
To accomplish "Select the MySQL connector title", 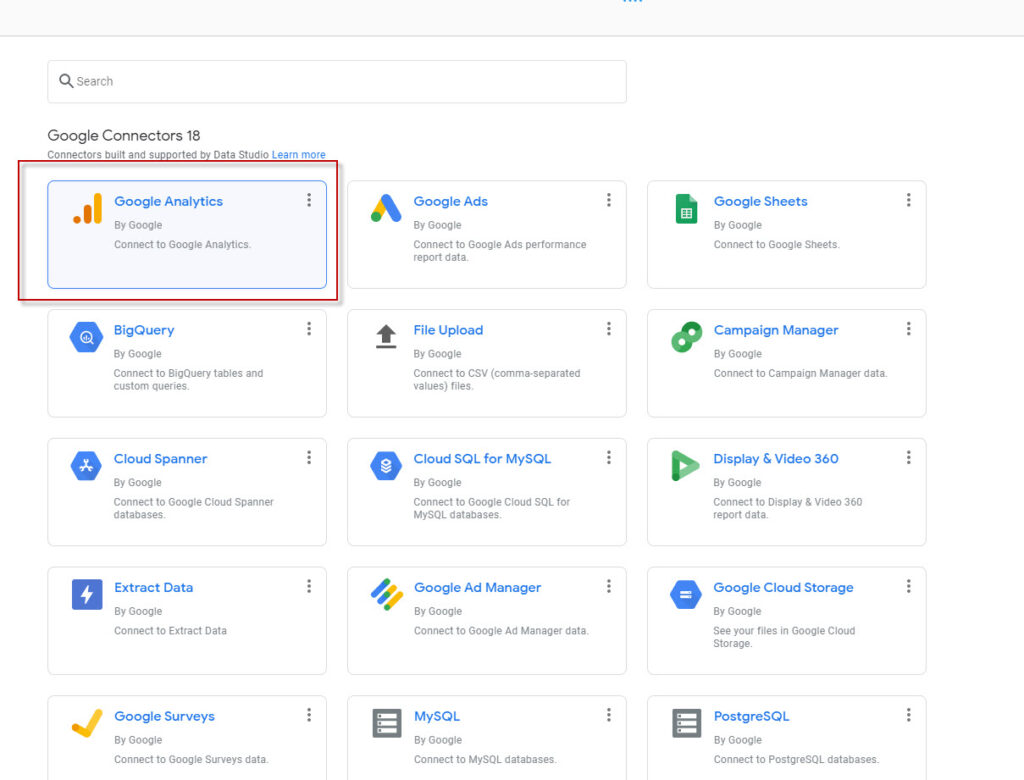I will click(x=436, y=716).
